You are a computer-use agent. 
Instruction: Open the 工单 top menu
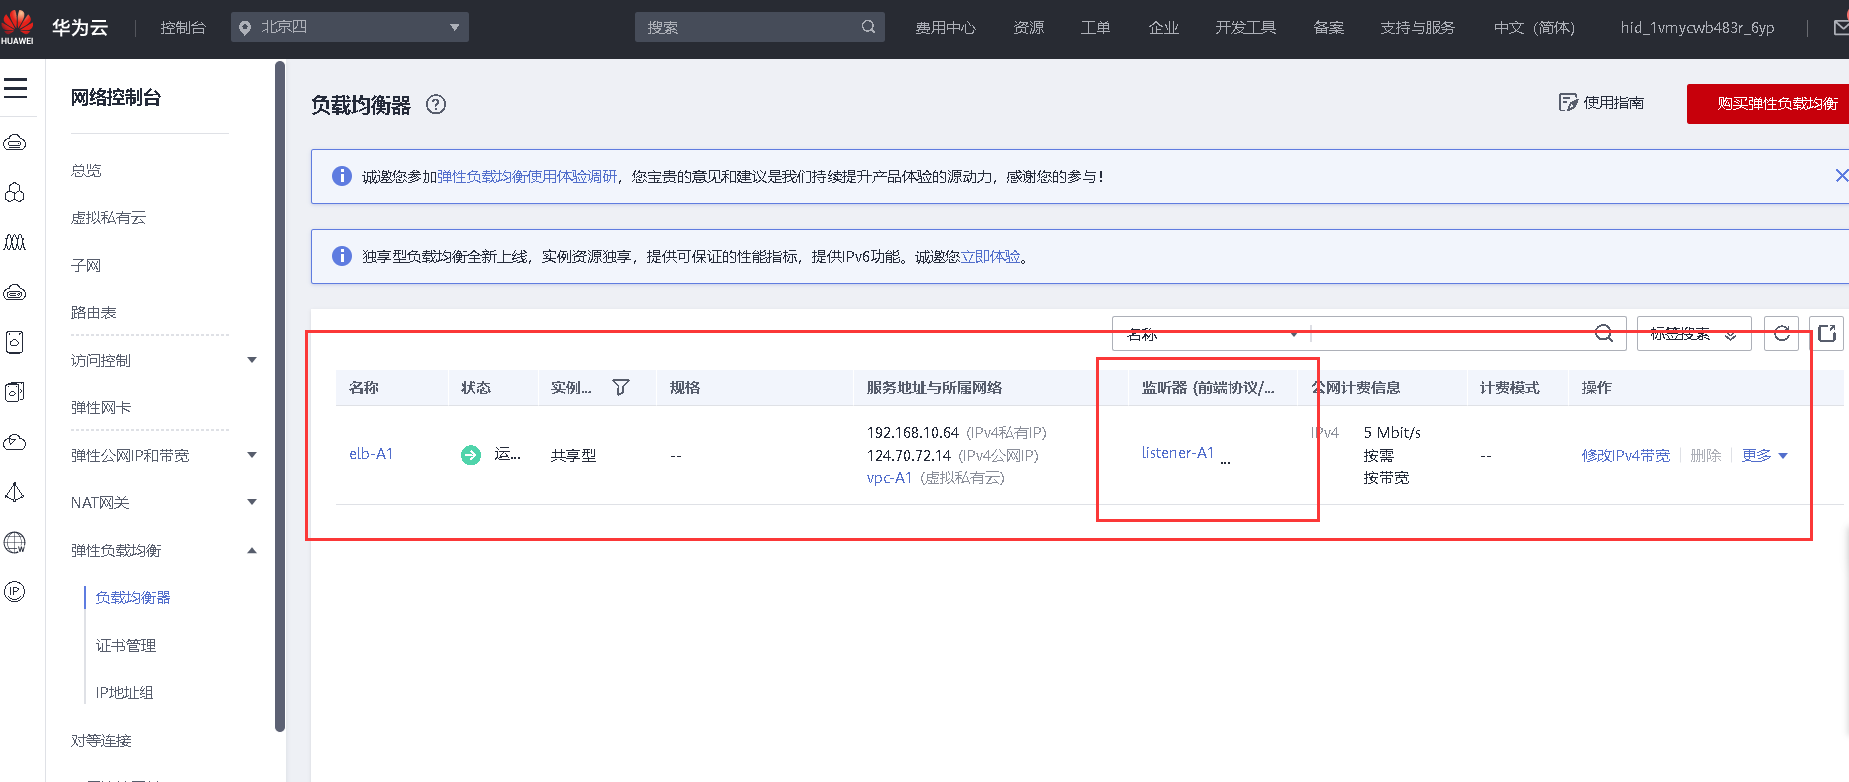1096,28
